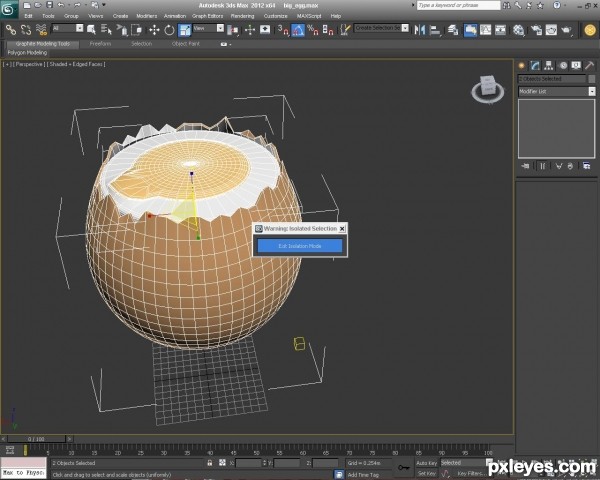Click Edit Named Selection Sets icon

pyautogui.click(x=345, y=29)
